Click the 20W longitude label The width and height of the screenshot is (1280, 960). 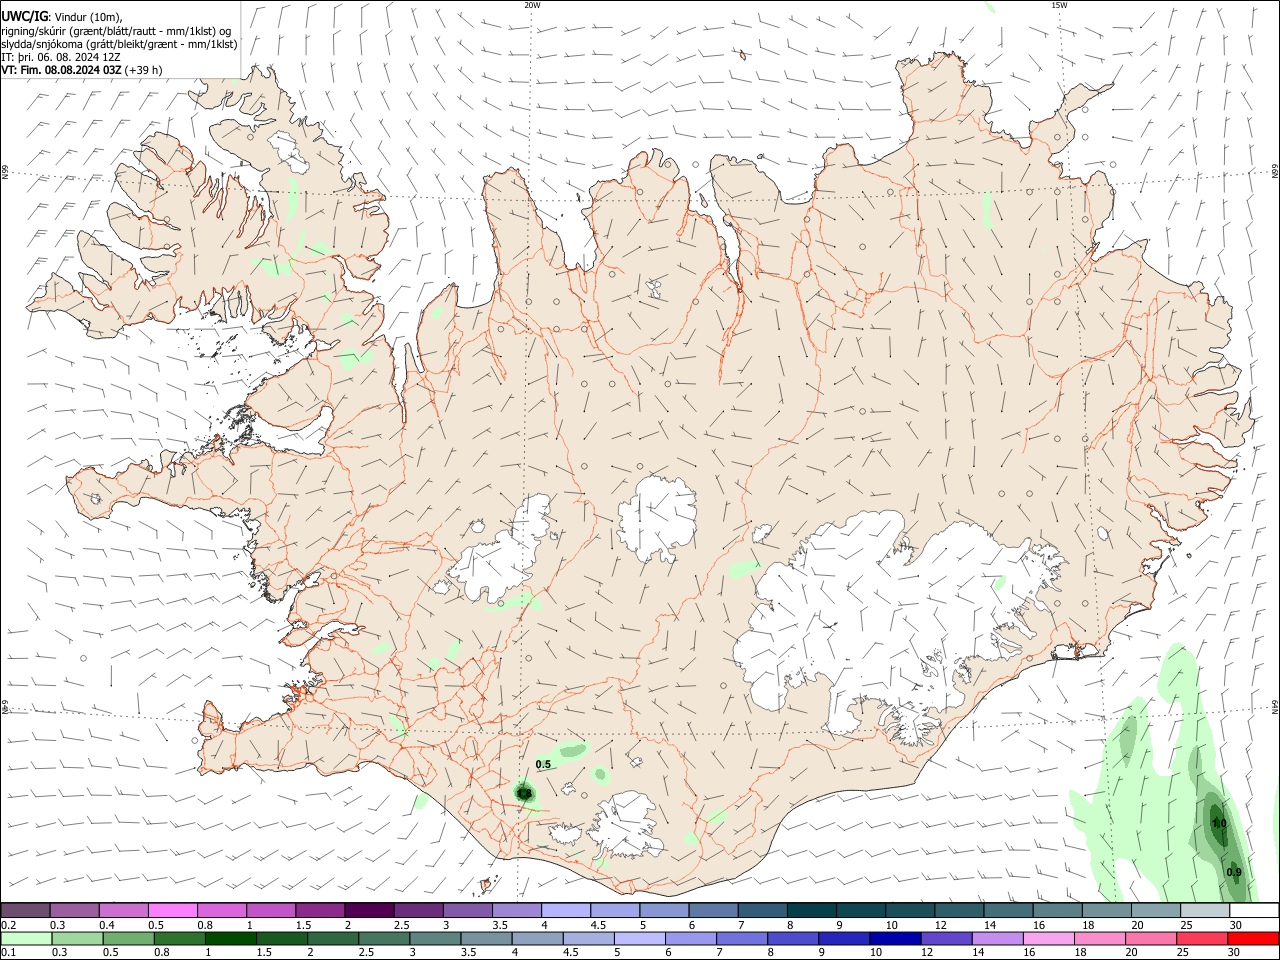click(532, 5)
